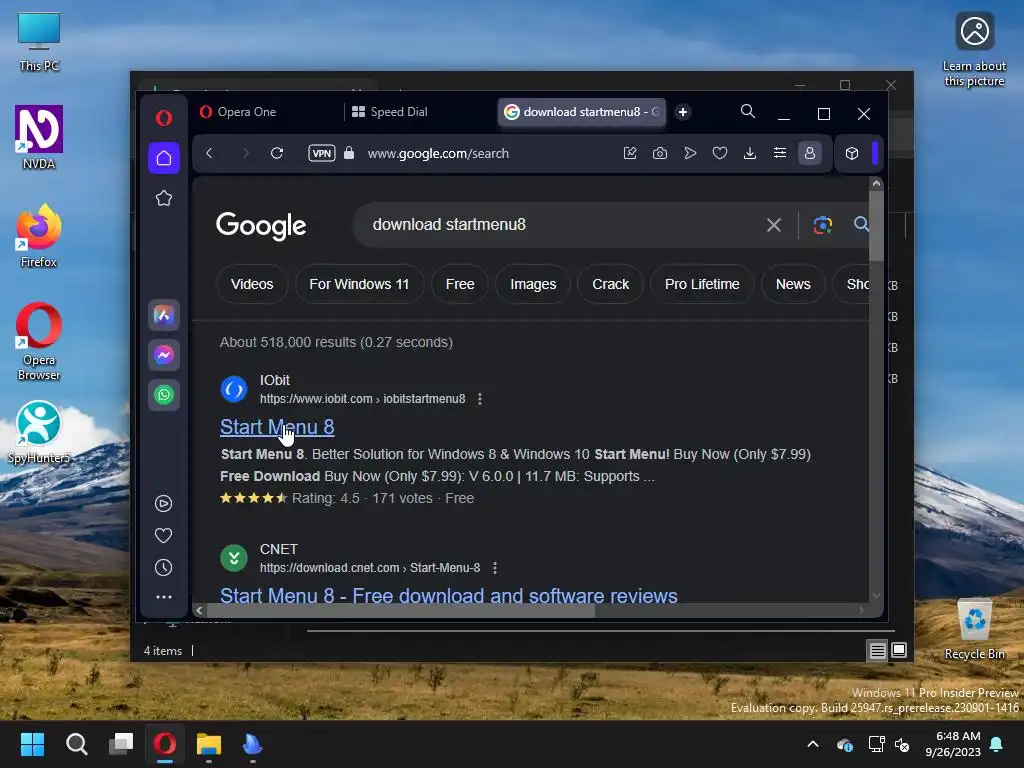The width and height of the screenshot is (1024, 768).
Task: View site info via padlock icon
Action: coord(349,153)
